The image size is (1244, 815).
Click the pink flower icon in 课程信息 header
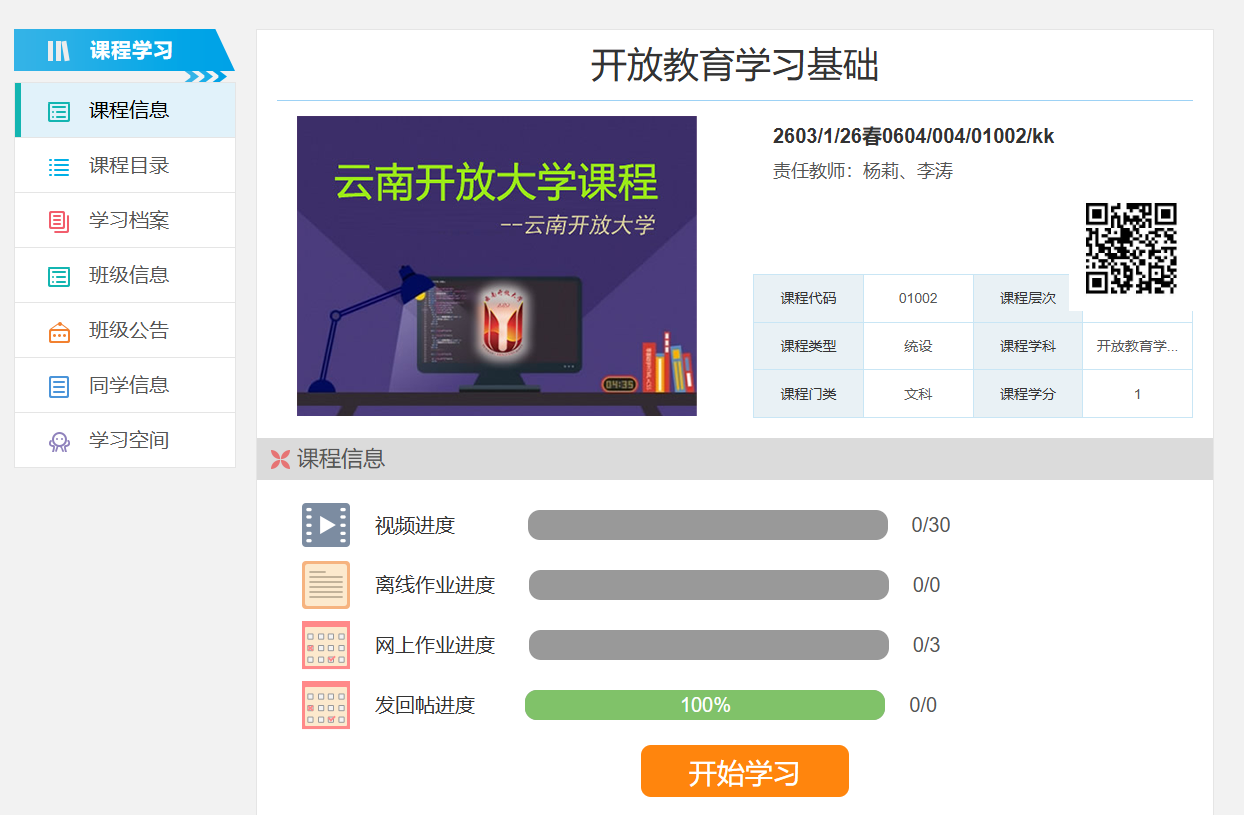[280, 459]
